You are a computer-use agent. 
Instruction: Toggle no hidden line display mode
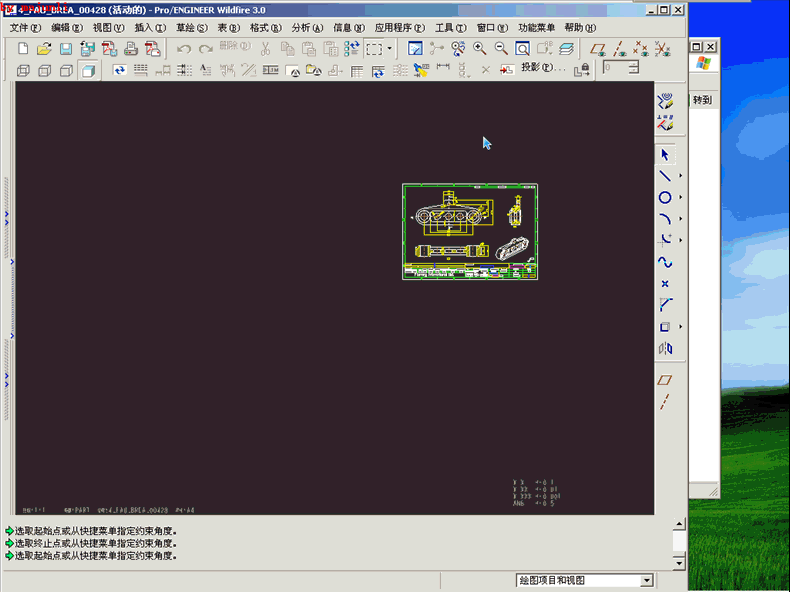pyautogui.click(x=66, y=71)
